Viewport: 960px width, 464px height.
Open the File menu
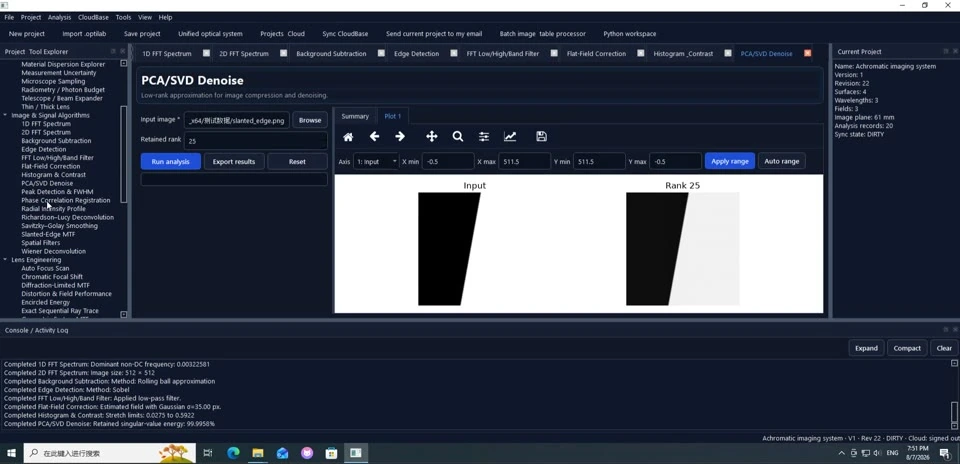(9, 17)
